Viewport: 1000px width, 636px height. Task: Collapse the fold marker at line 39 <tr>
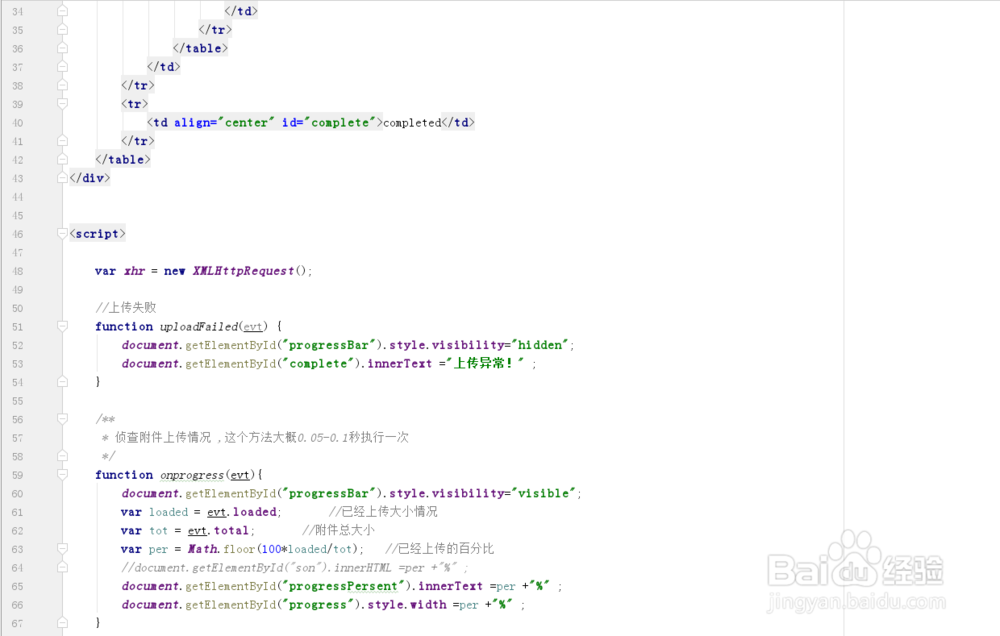pos(62,104)
